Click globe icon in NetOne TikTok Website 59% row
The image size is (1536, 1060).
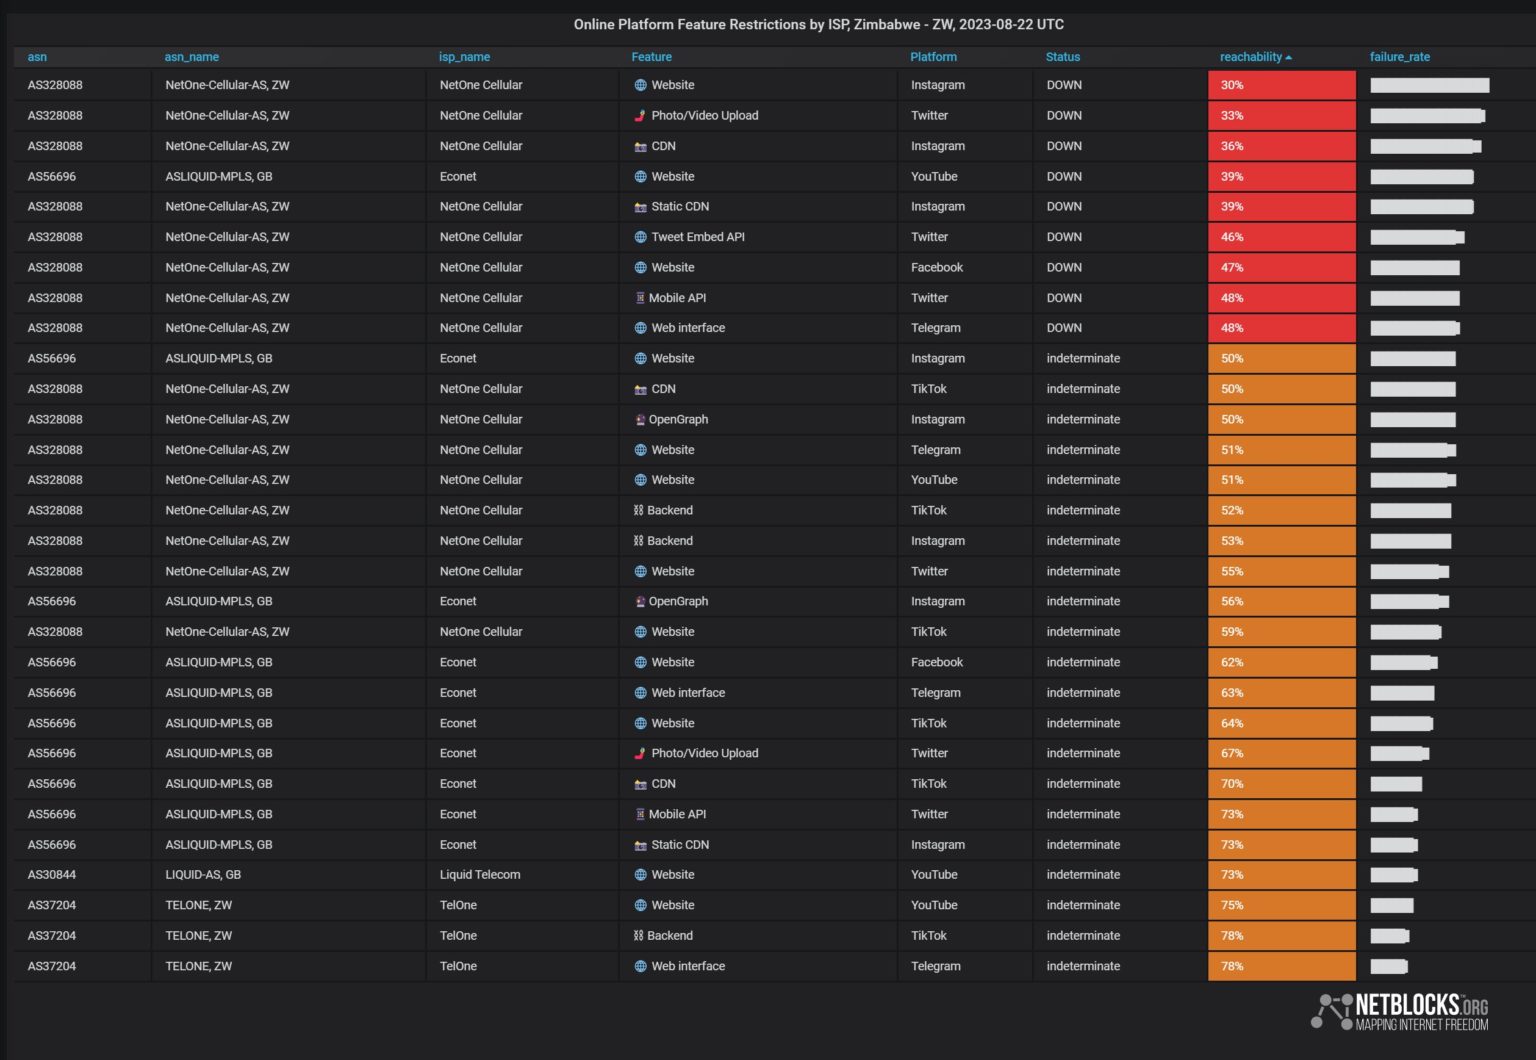click(x=640, y=632)
